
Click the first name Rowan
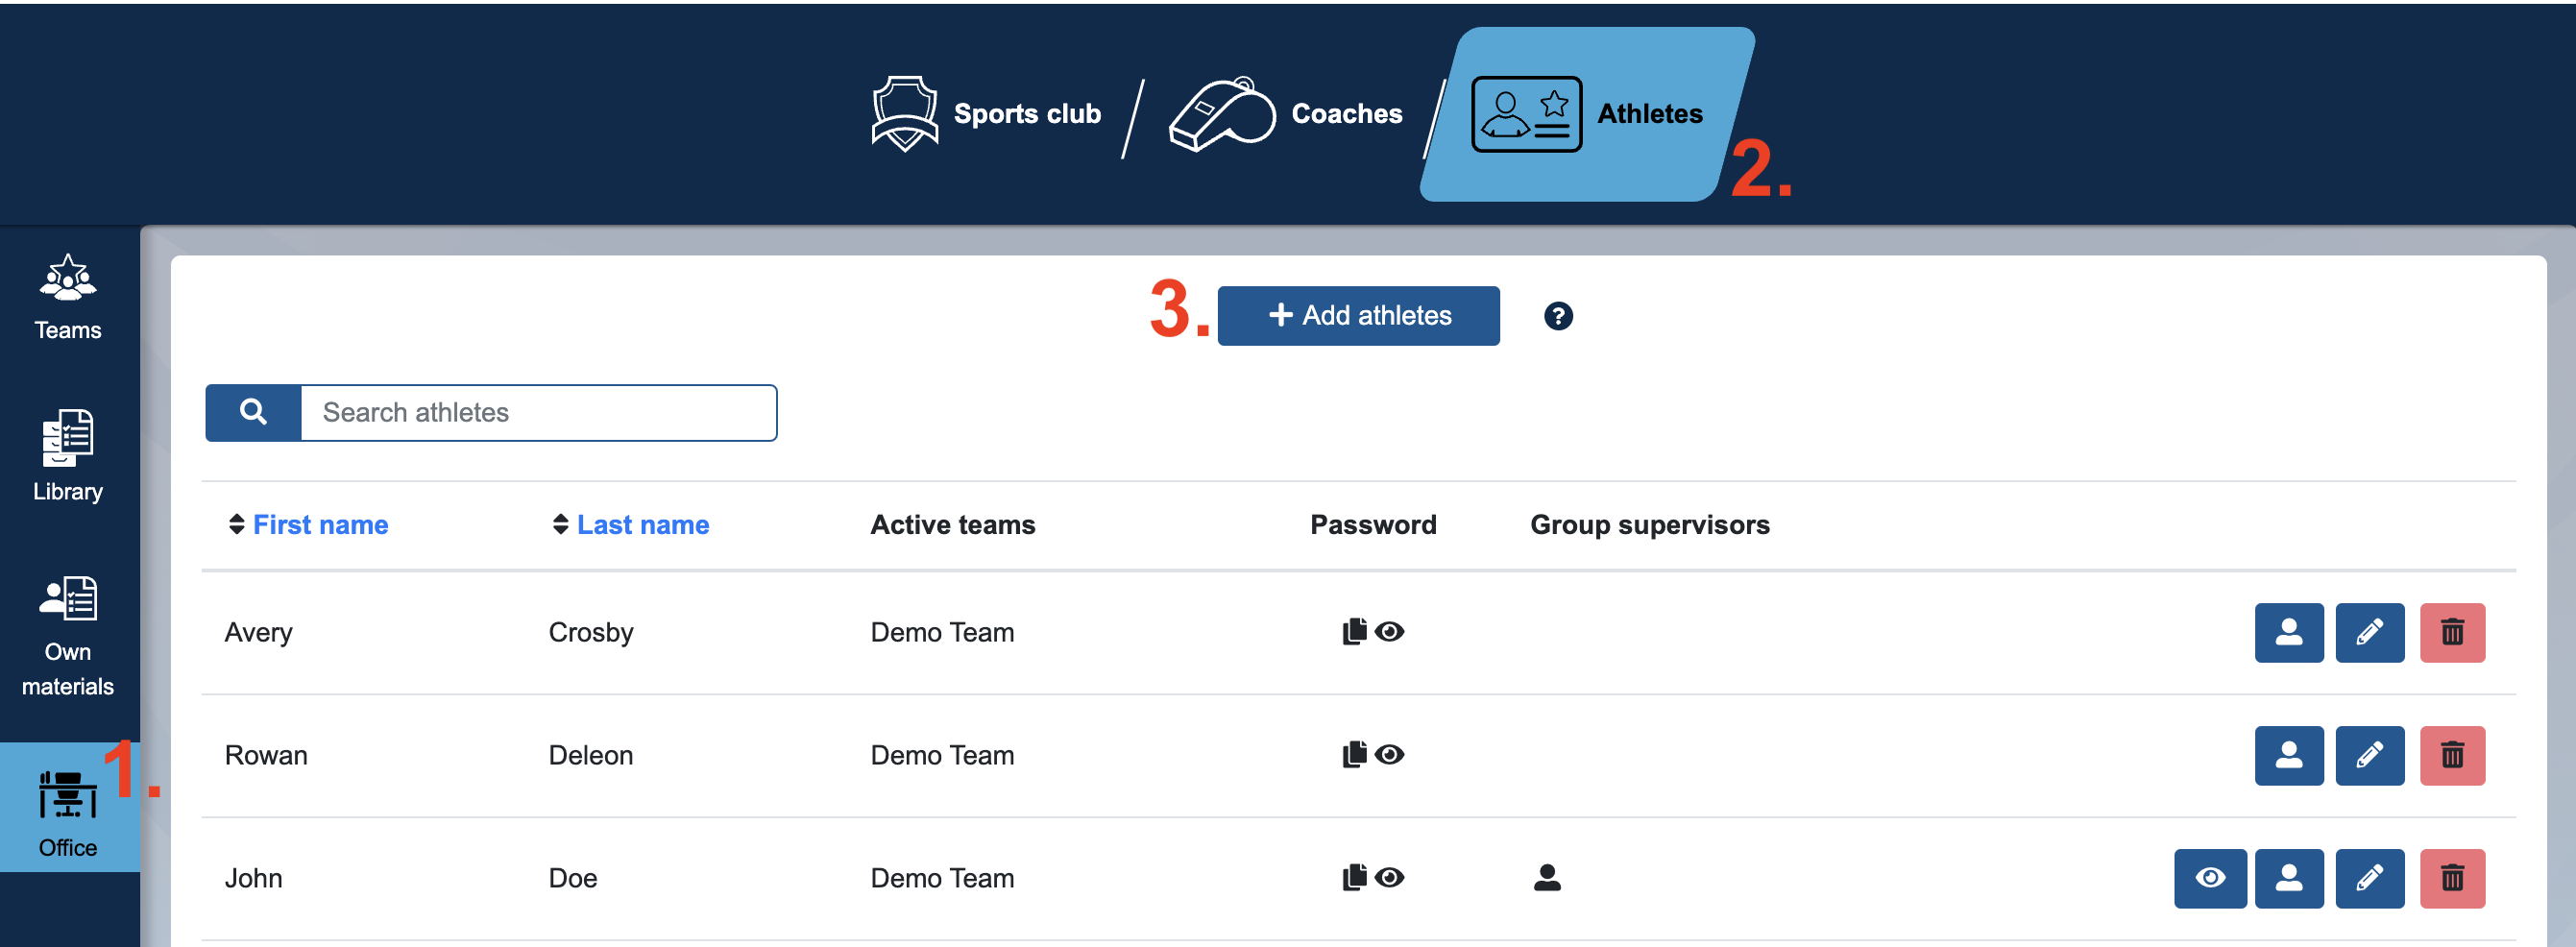point(266,756)
